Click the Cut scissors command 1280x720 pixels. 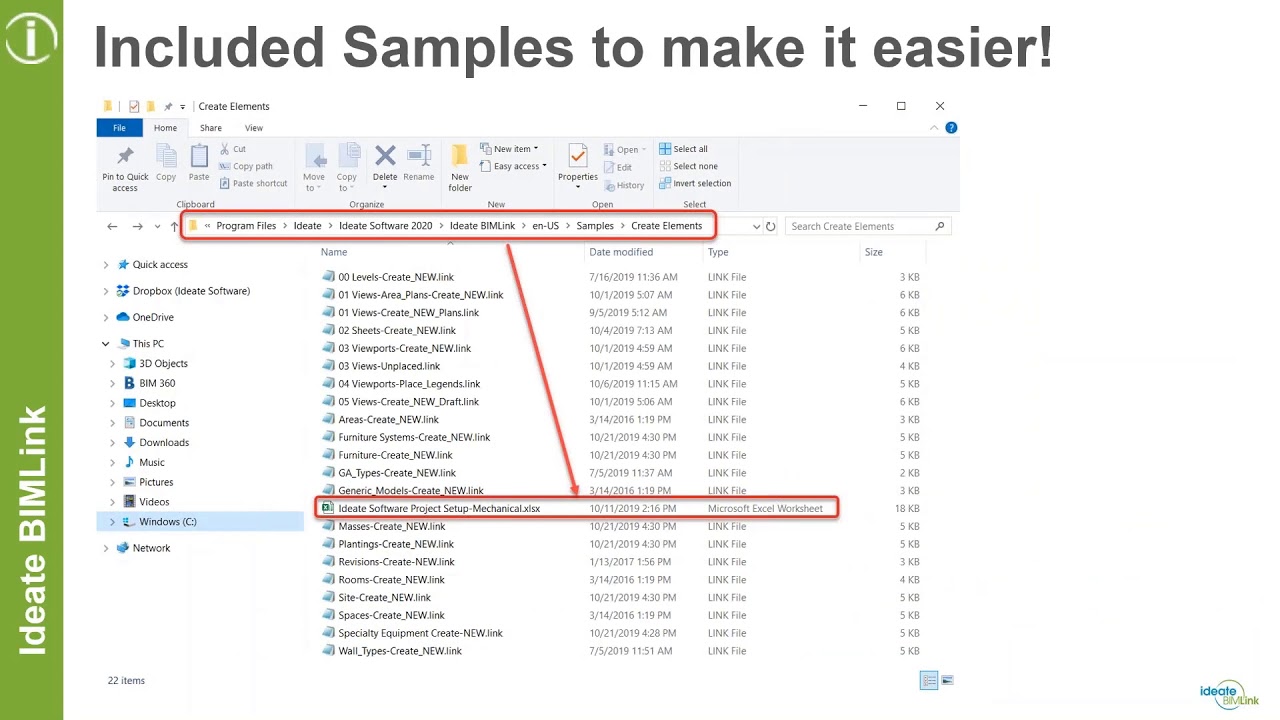point(233,149)
